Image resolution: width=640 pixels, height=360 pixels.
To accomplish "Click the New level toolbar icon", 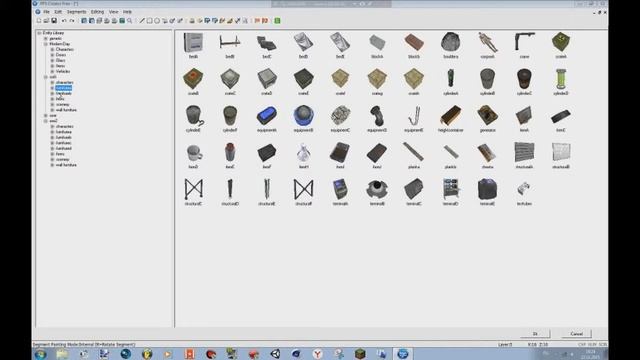I will [x=39, y=20].
